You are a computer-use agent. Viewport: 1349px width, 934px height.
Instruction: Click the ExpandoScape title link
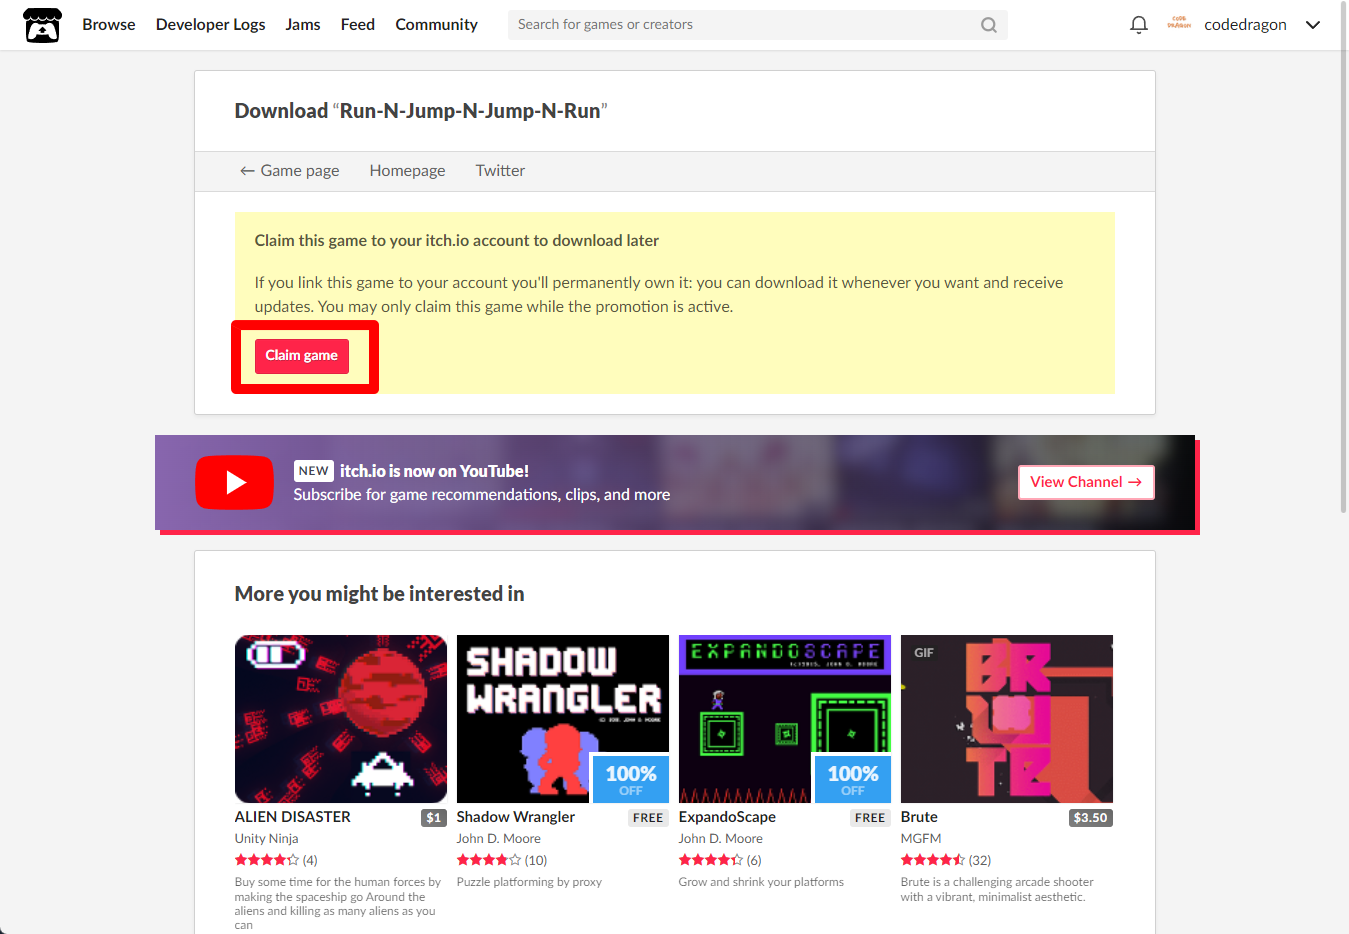pyautogui.click(x=727, y=817)
